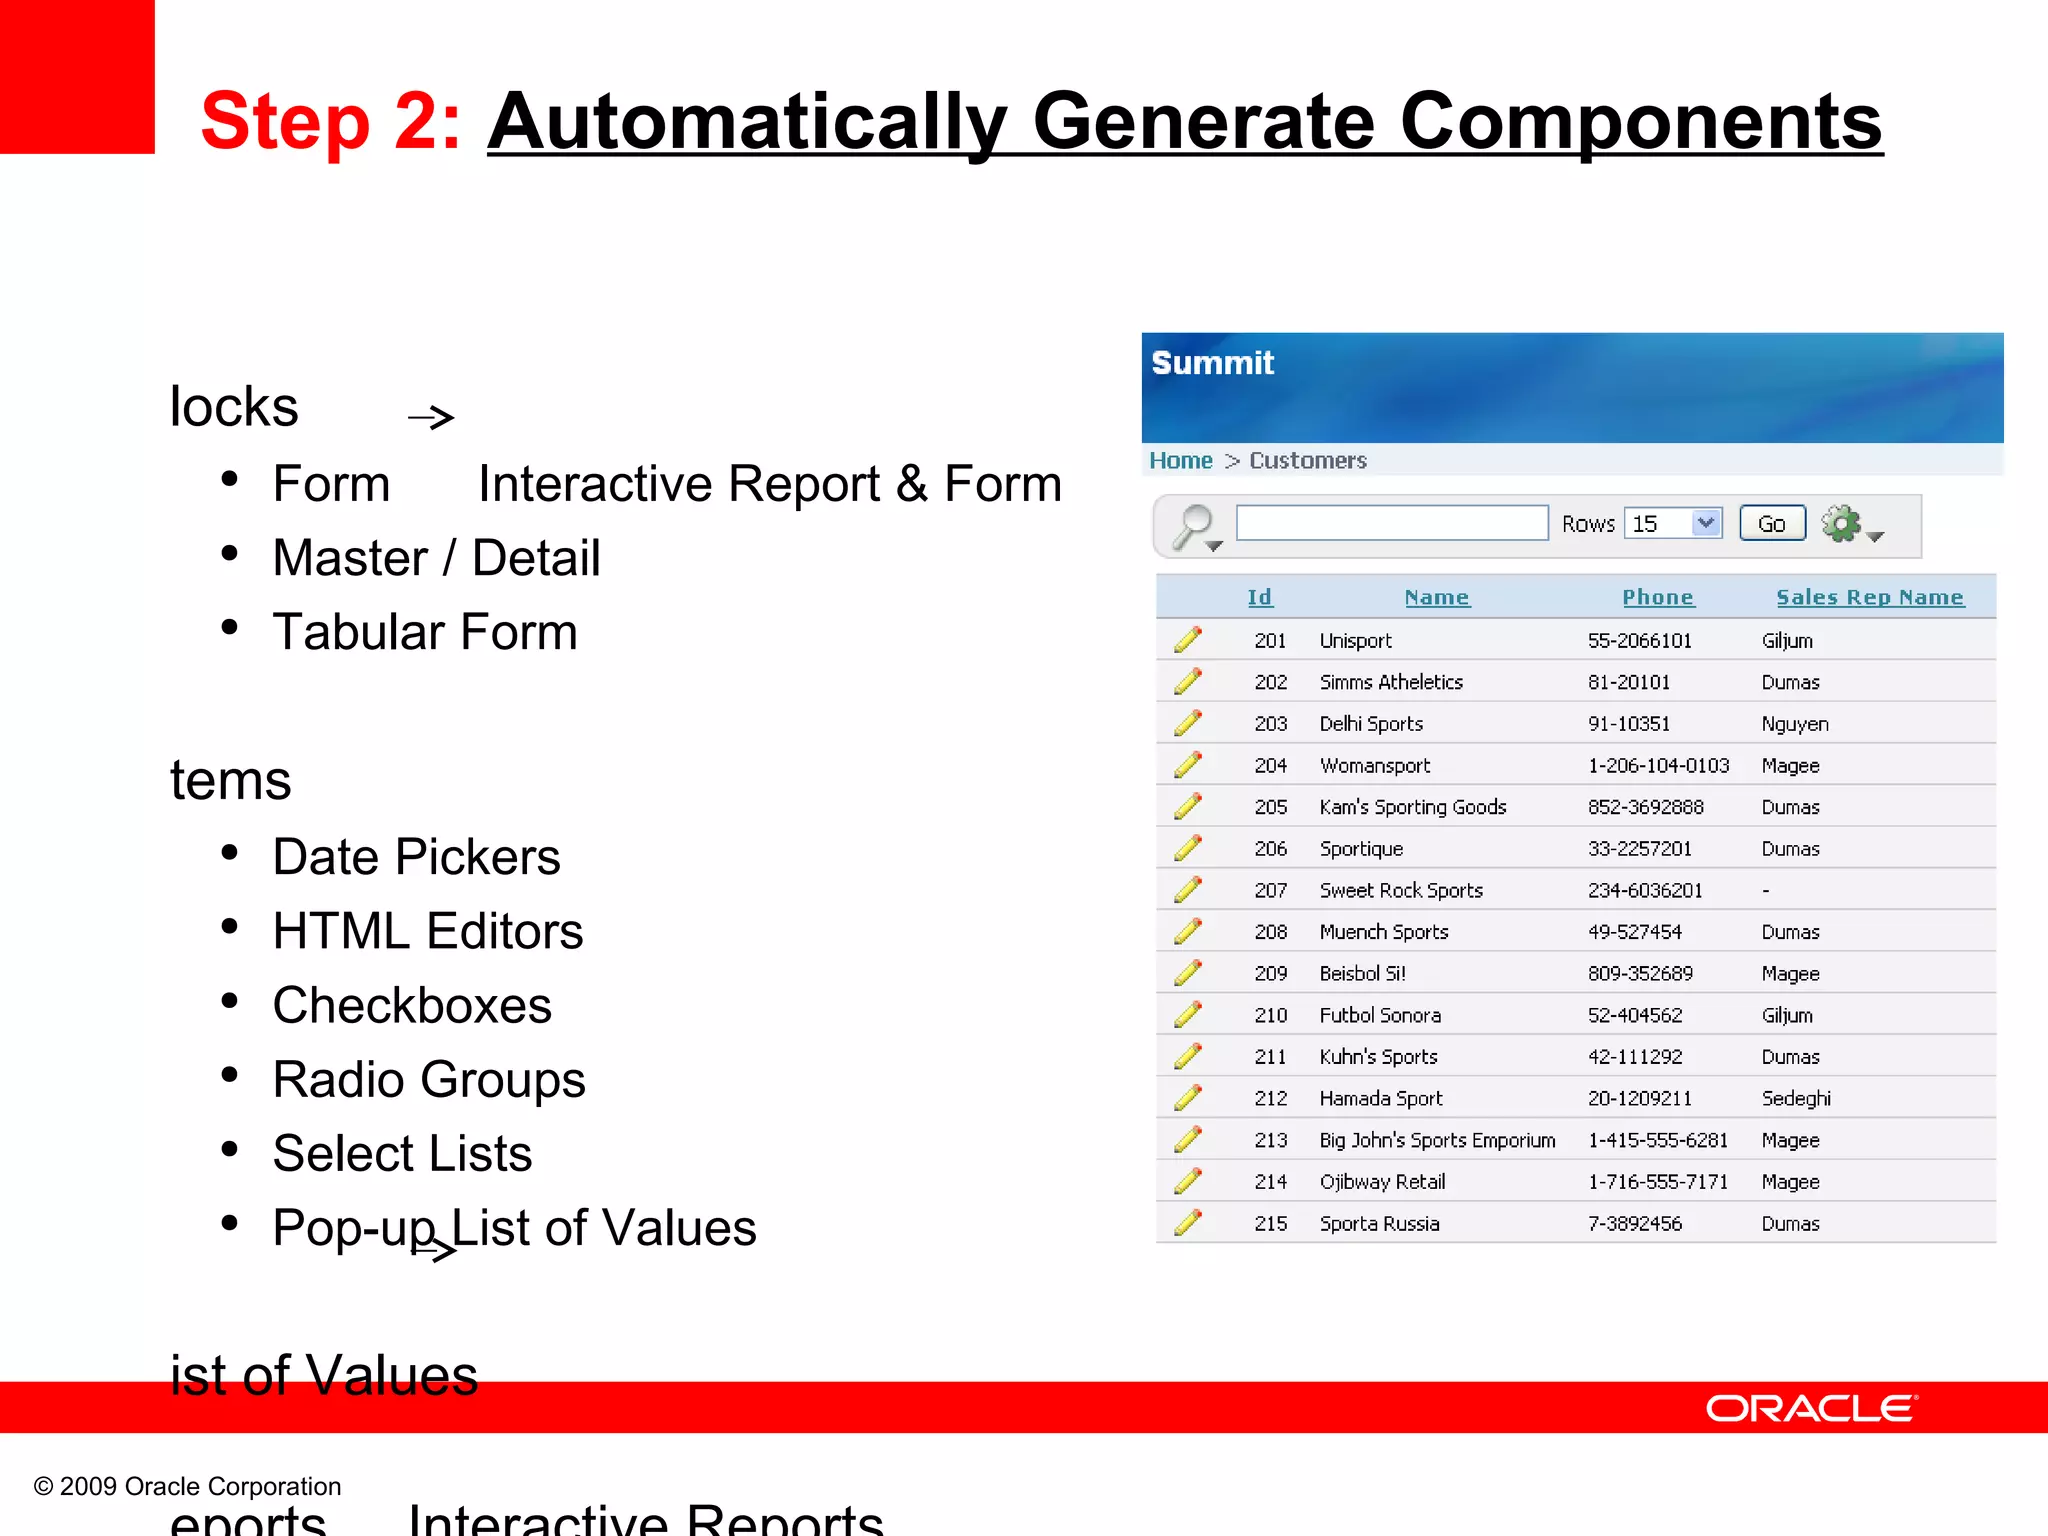Select the Futbol Sonora cell

1380,1015
